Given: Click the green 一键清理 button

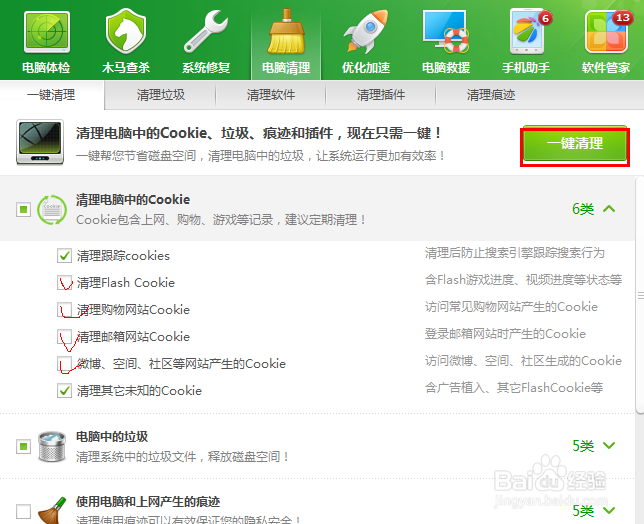Looking at the screenshot, I should (x=575, y=144).
